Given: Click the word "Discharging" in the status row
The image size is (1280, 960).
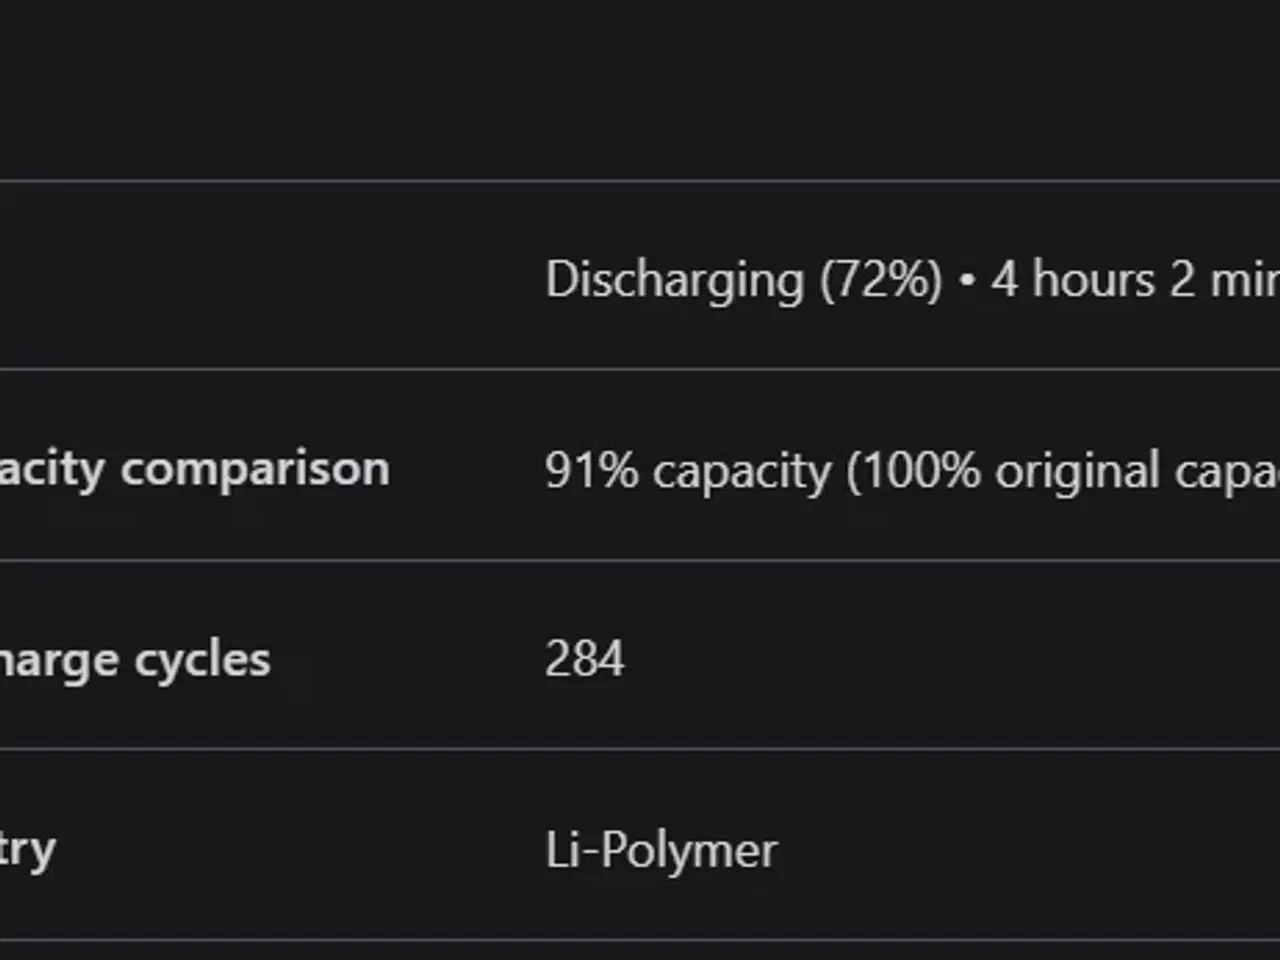Looking at the screenshot, I should pyautogui.click(x=674, y=280).
